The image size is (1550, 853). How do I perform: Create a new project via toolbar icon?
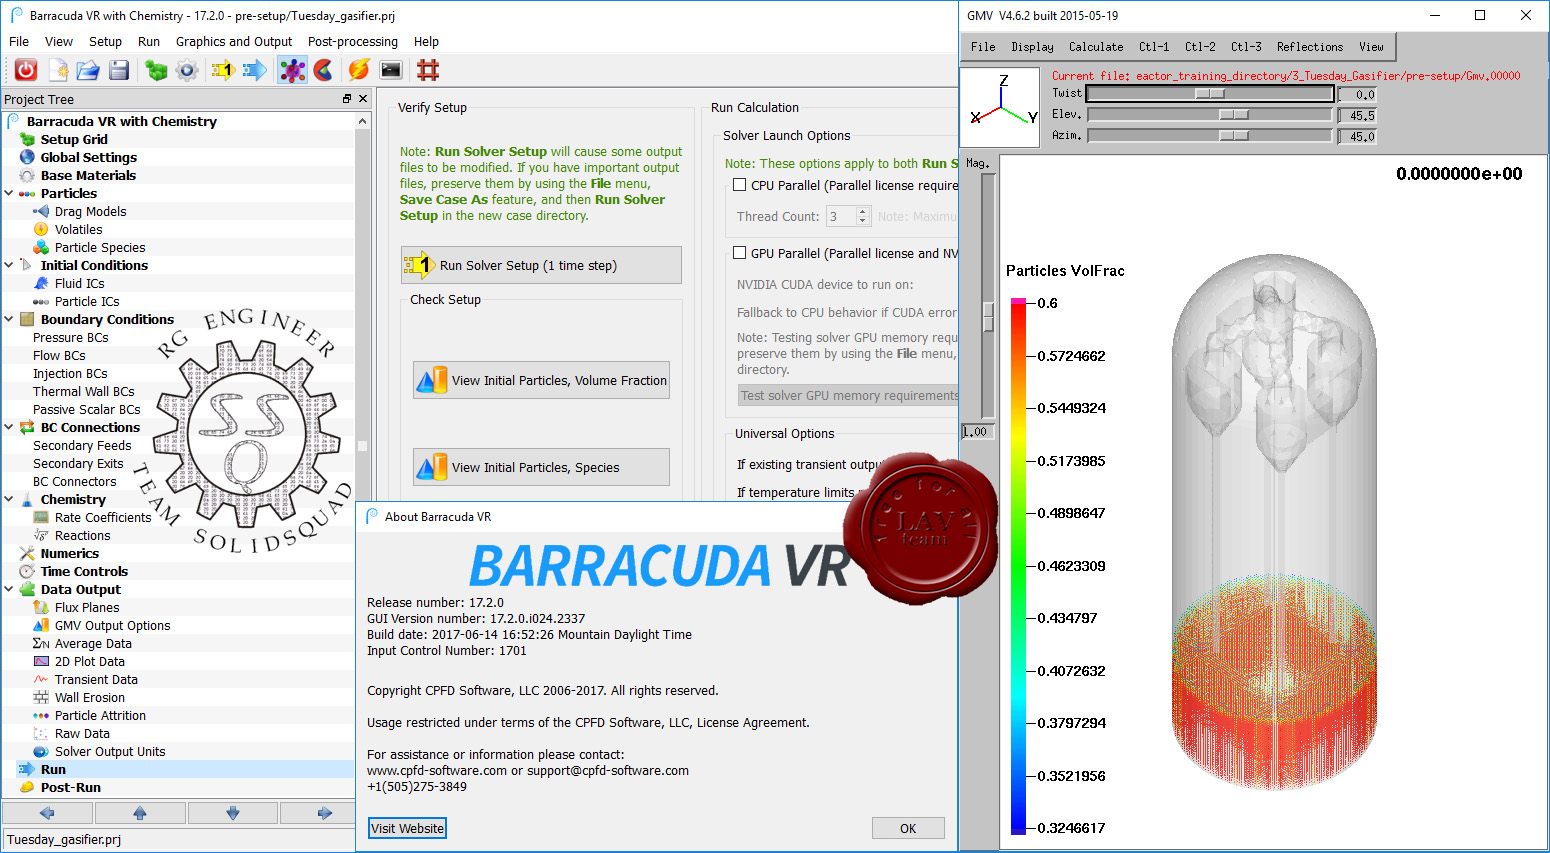pos(58,70)
